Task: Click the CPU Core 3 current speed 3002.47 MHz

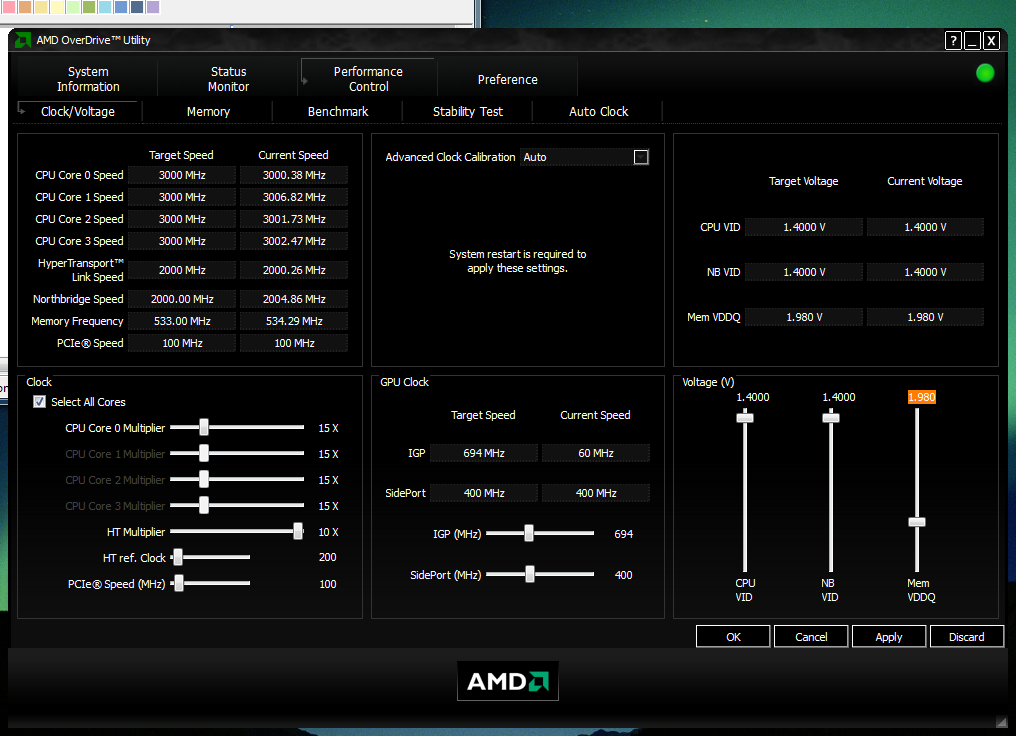Action: 294,241
